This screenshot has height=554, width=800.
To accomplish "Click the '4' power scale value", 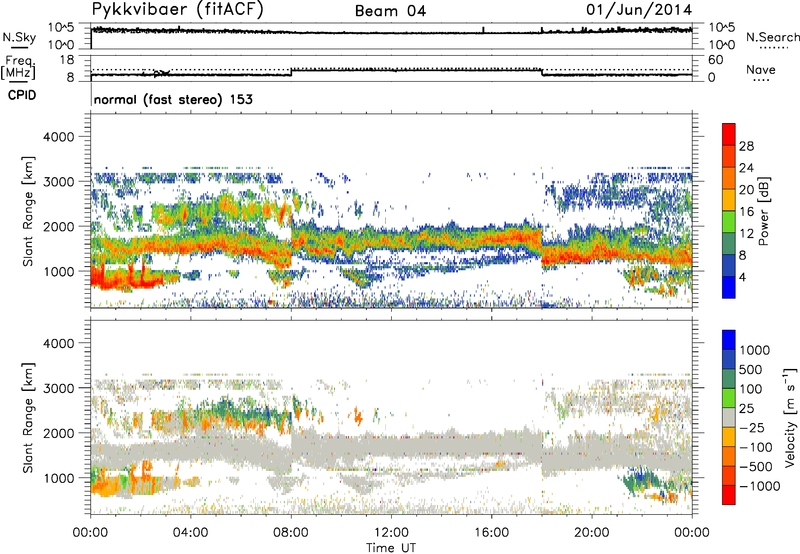I will [742, 277].
